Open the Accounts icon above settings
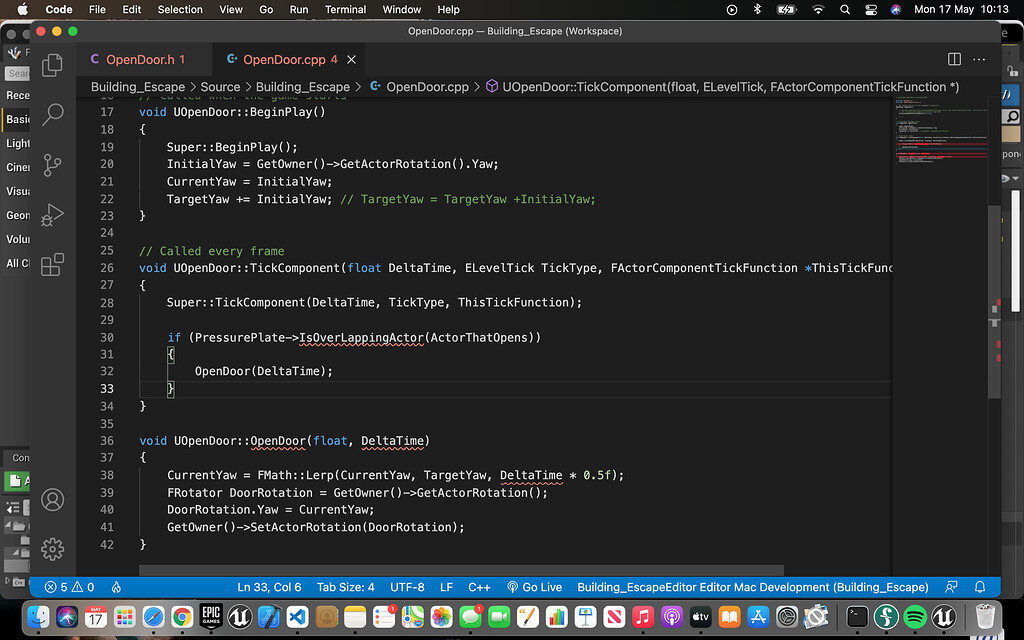This screenshot has width=1024, height=640. [52, 499]
